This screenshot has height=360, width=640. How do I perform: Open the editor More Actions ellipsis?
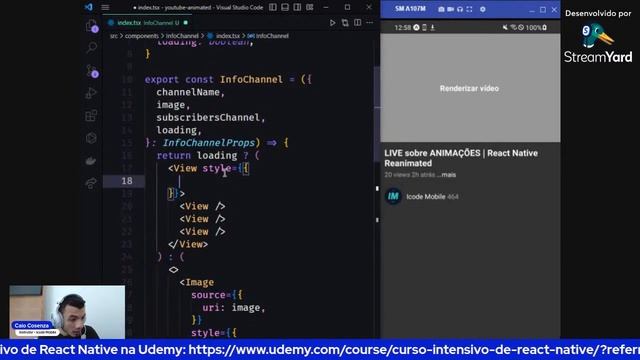370,23
